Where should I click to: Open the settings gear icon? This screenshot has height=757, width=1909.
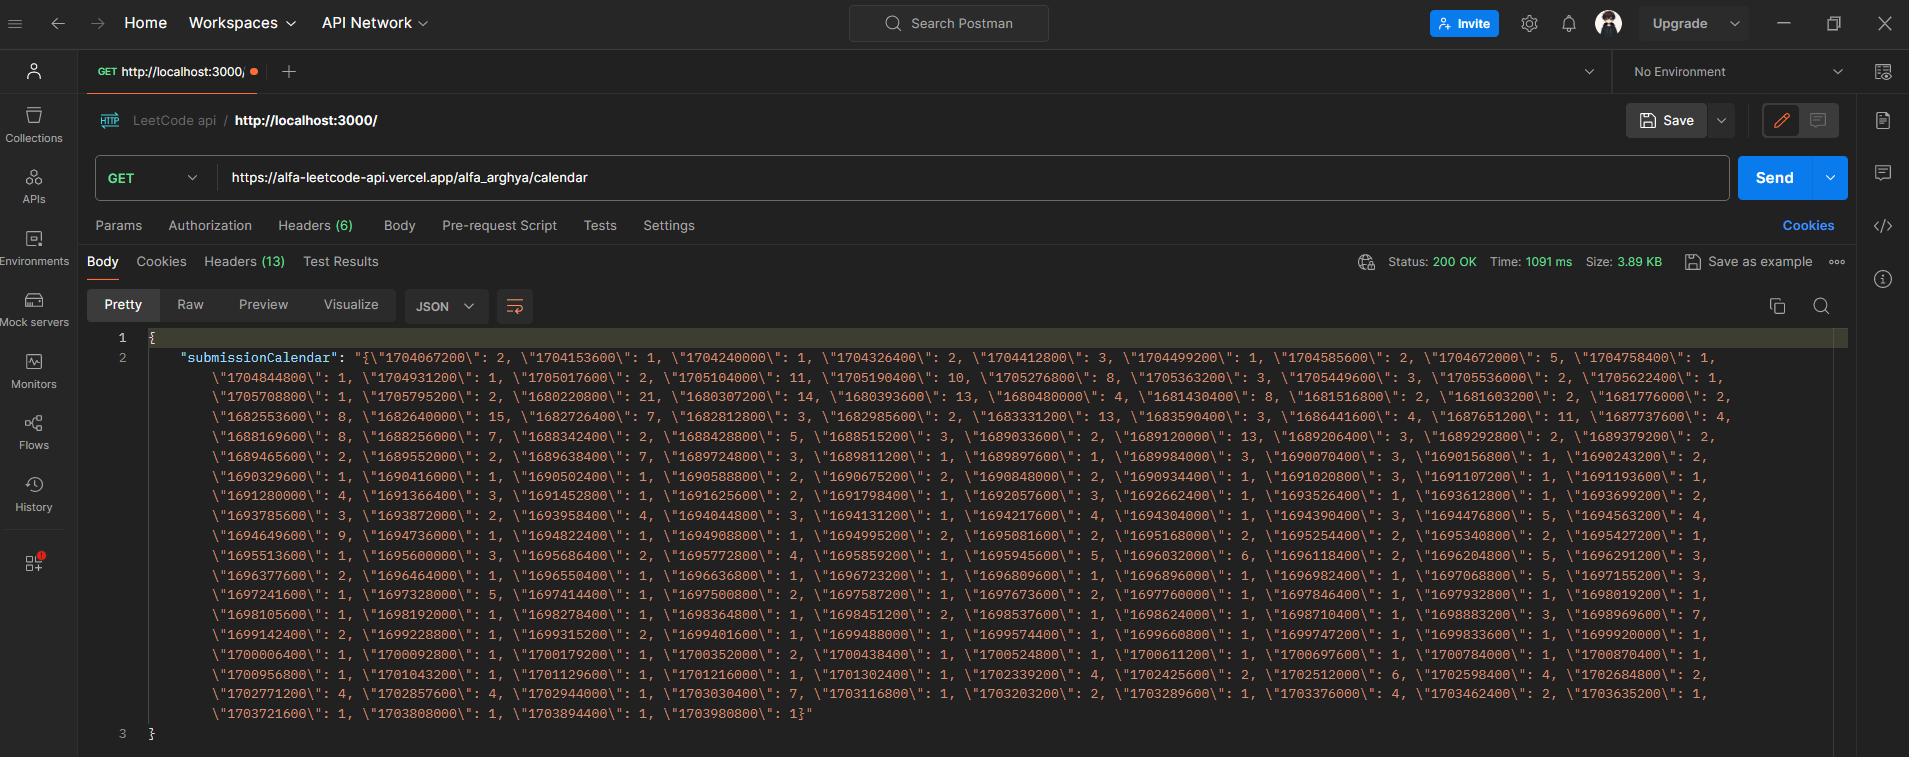pos(1529,24)
